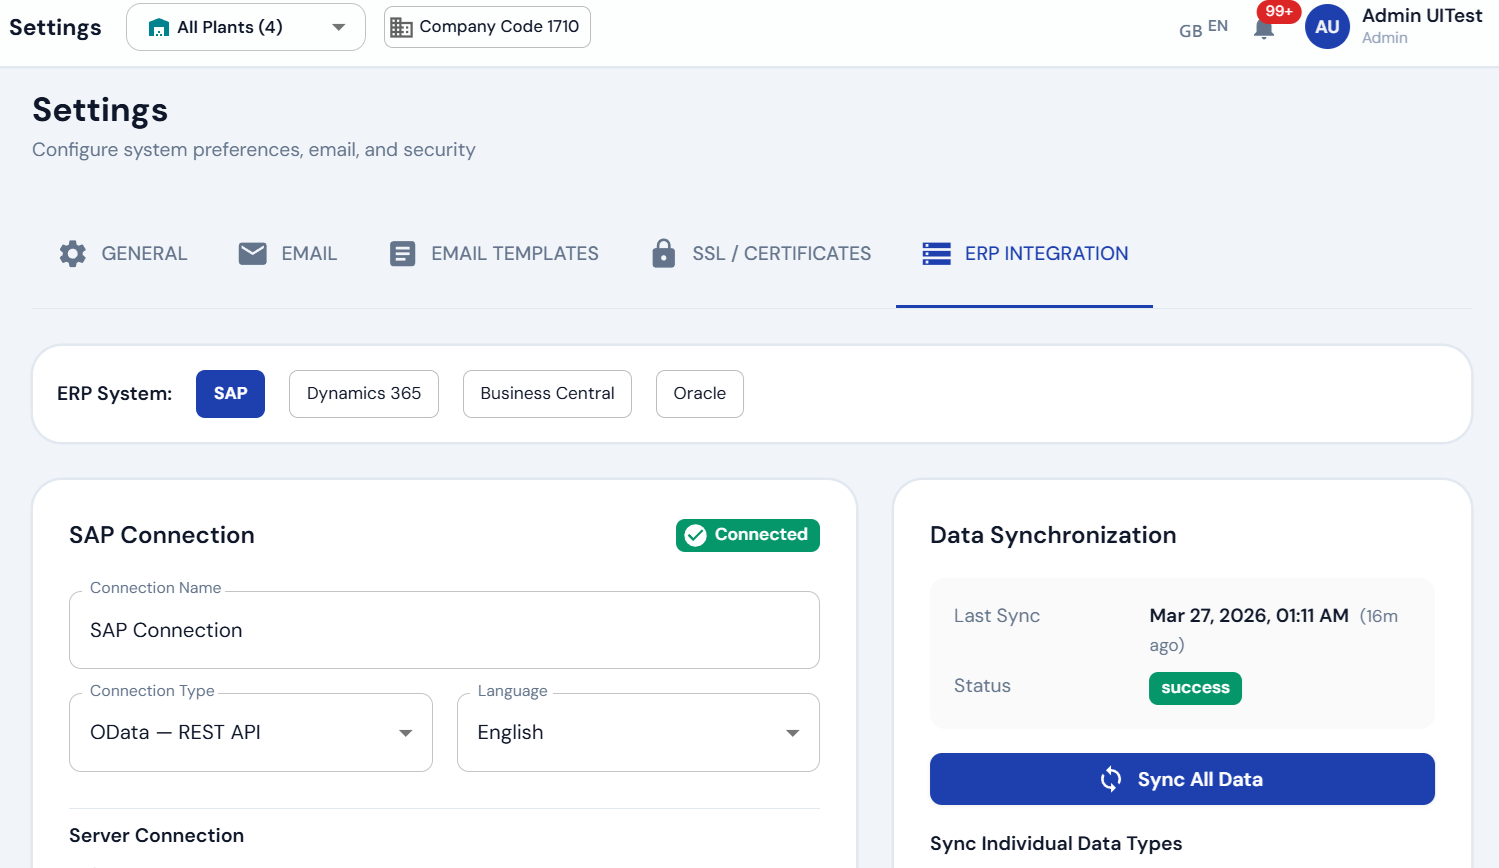Click the GB EN language switcher
1499x868 pixels.
[x=1202, y=28]
